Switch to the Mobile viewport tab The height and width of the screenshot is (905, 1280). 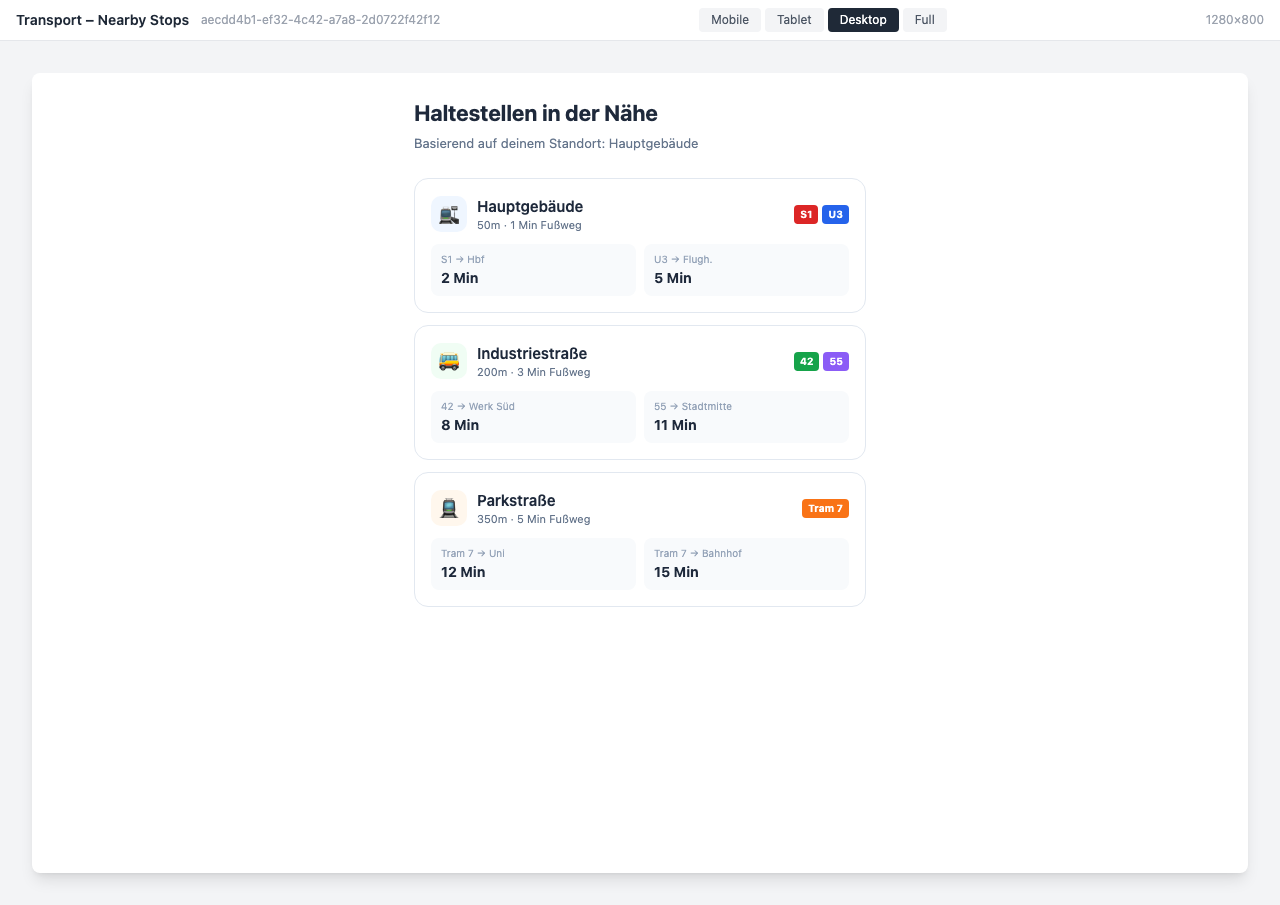coord(730,20)
